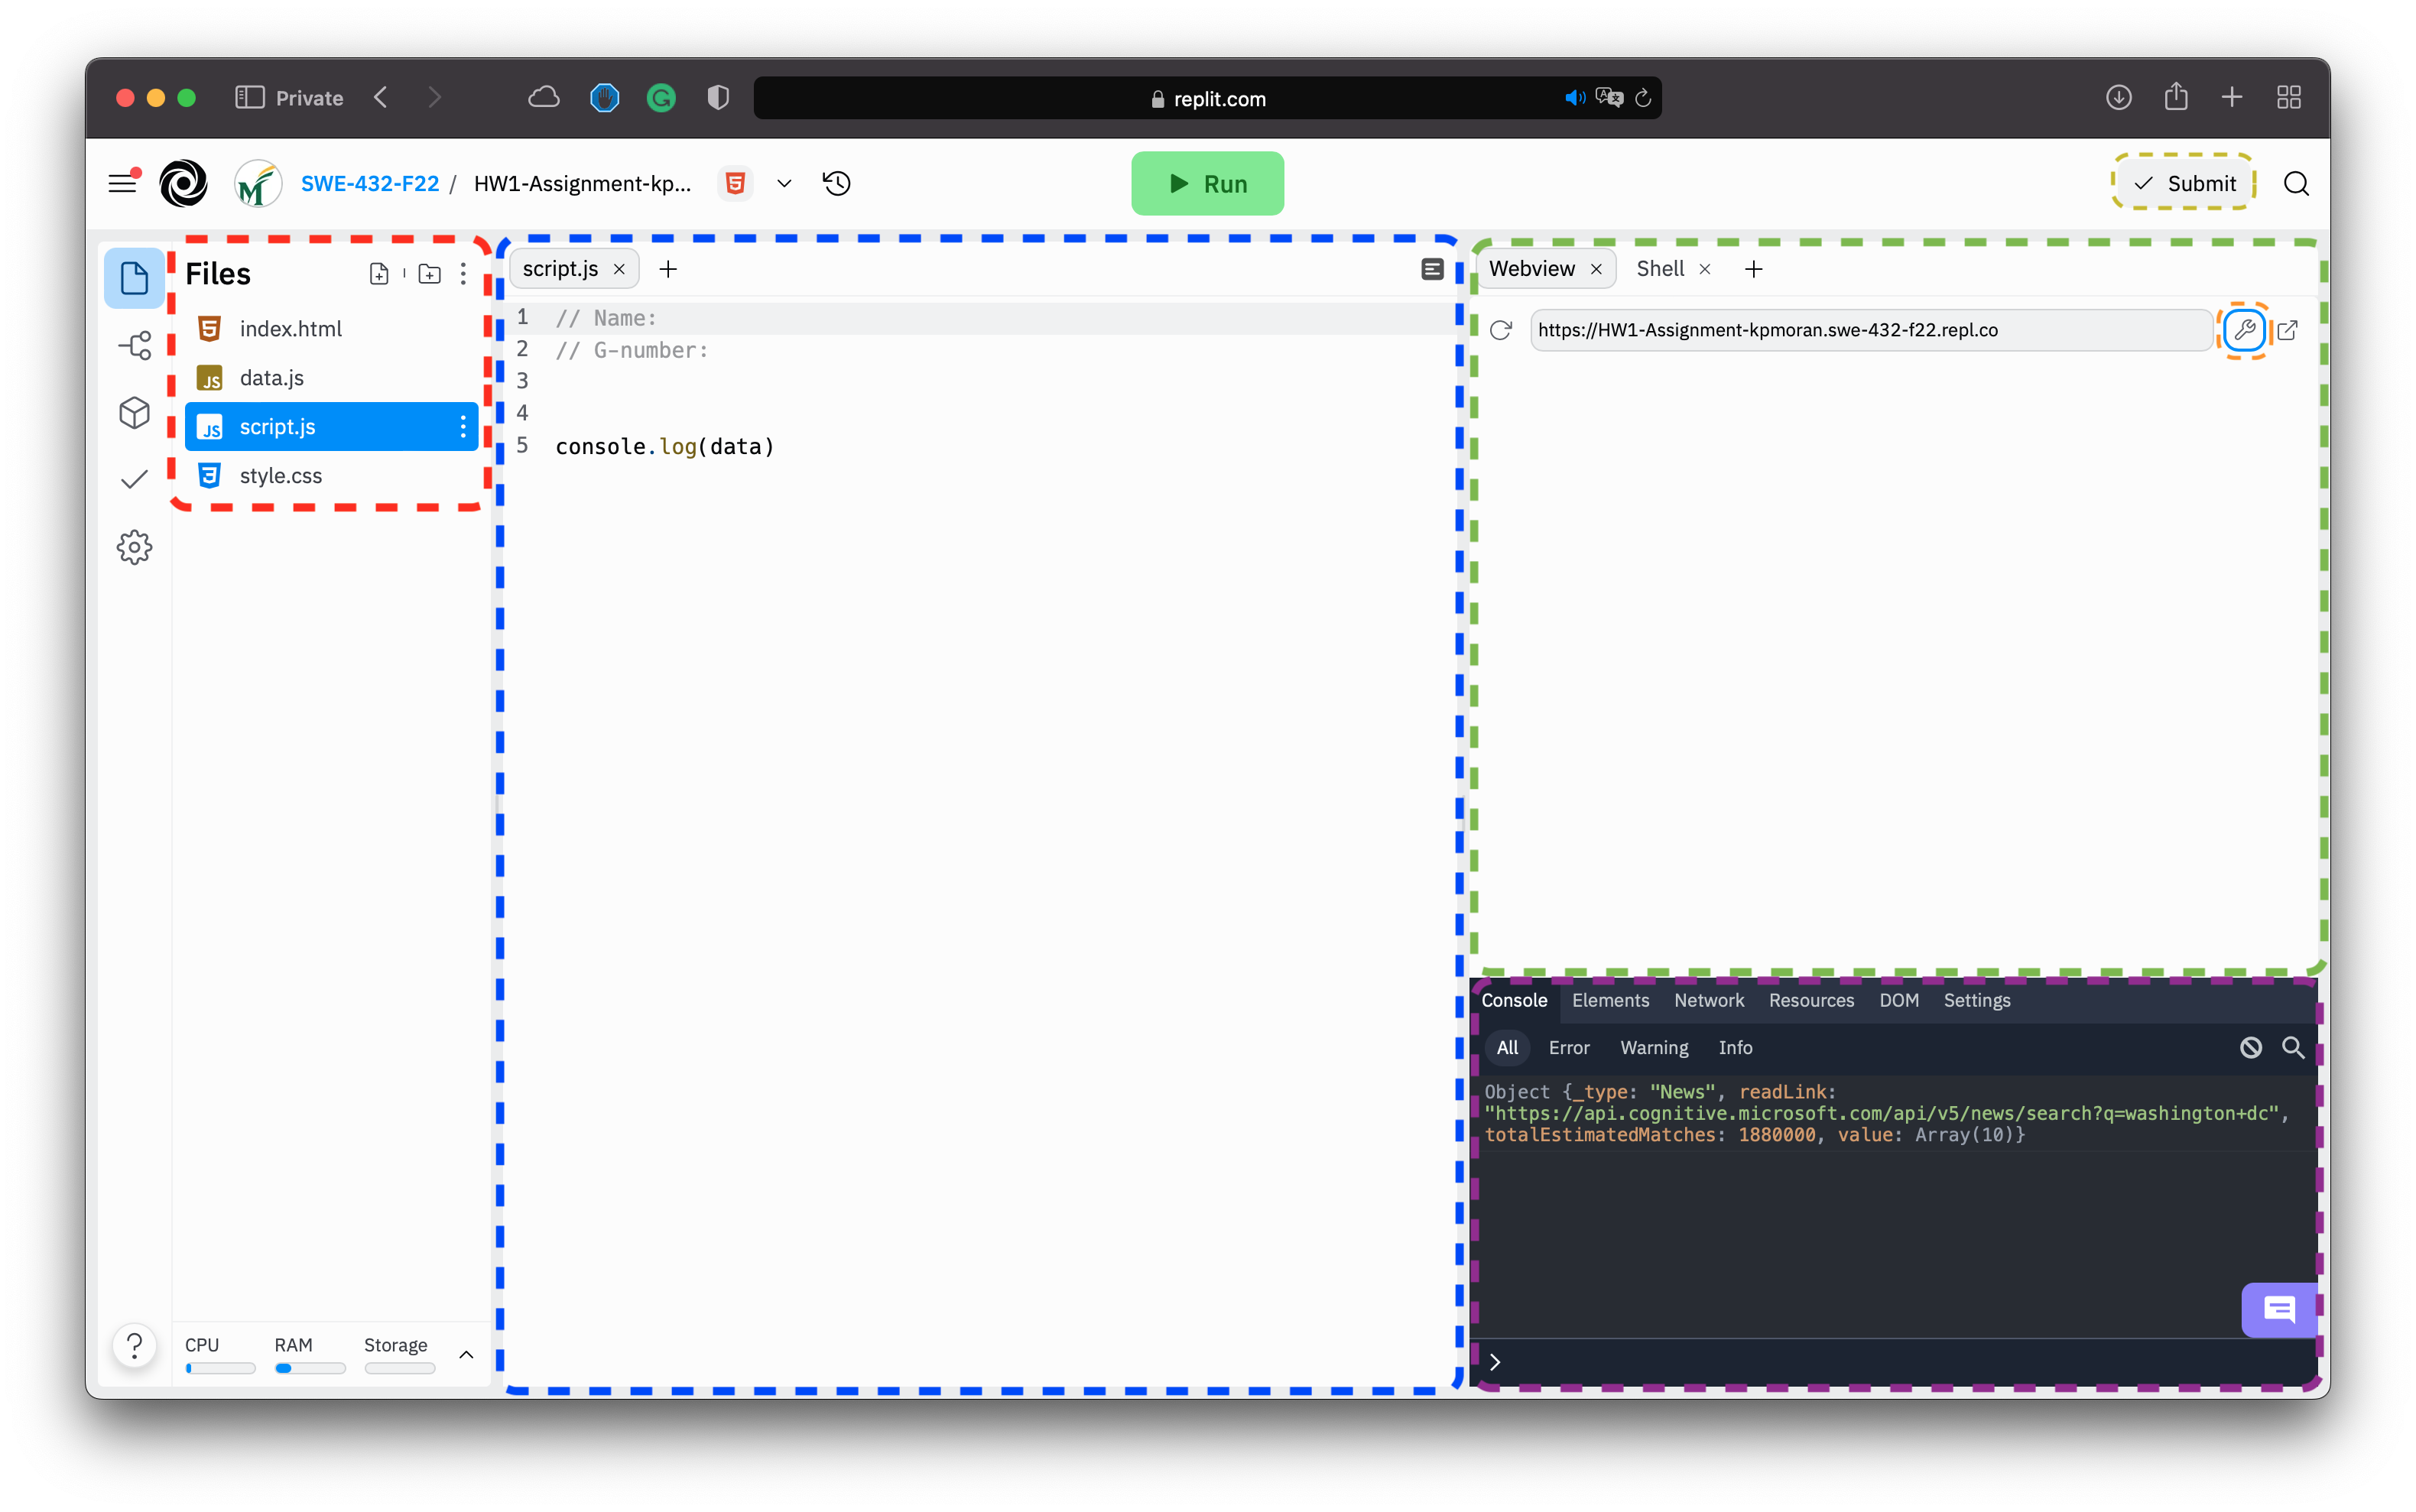Add a new folder in Files
This screenshot has width=2416, height=1512.
click(x=430, y=274)
